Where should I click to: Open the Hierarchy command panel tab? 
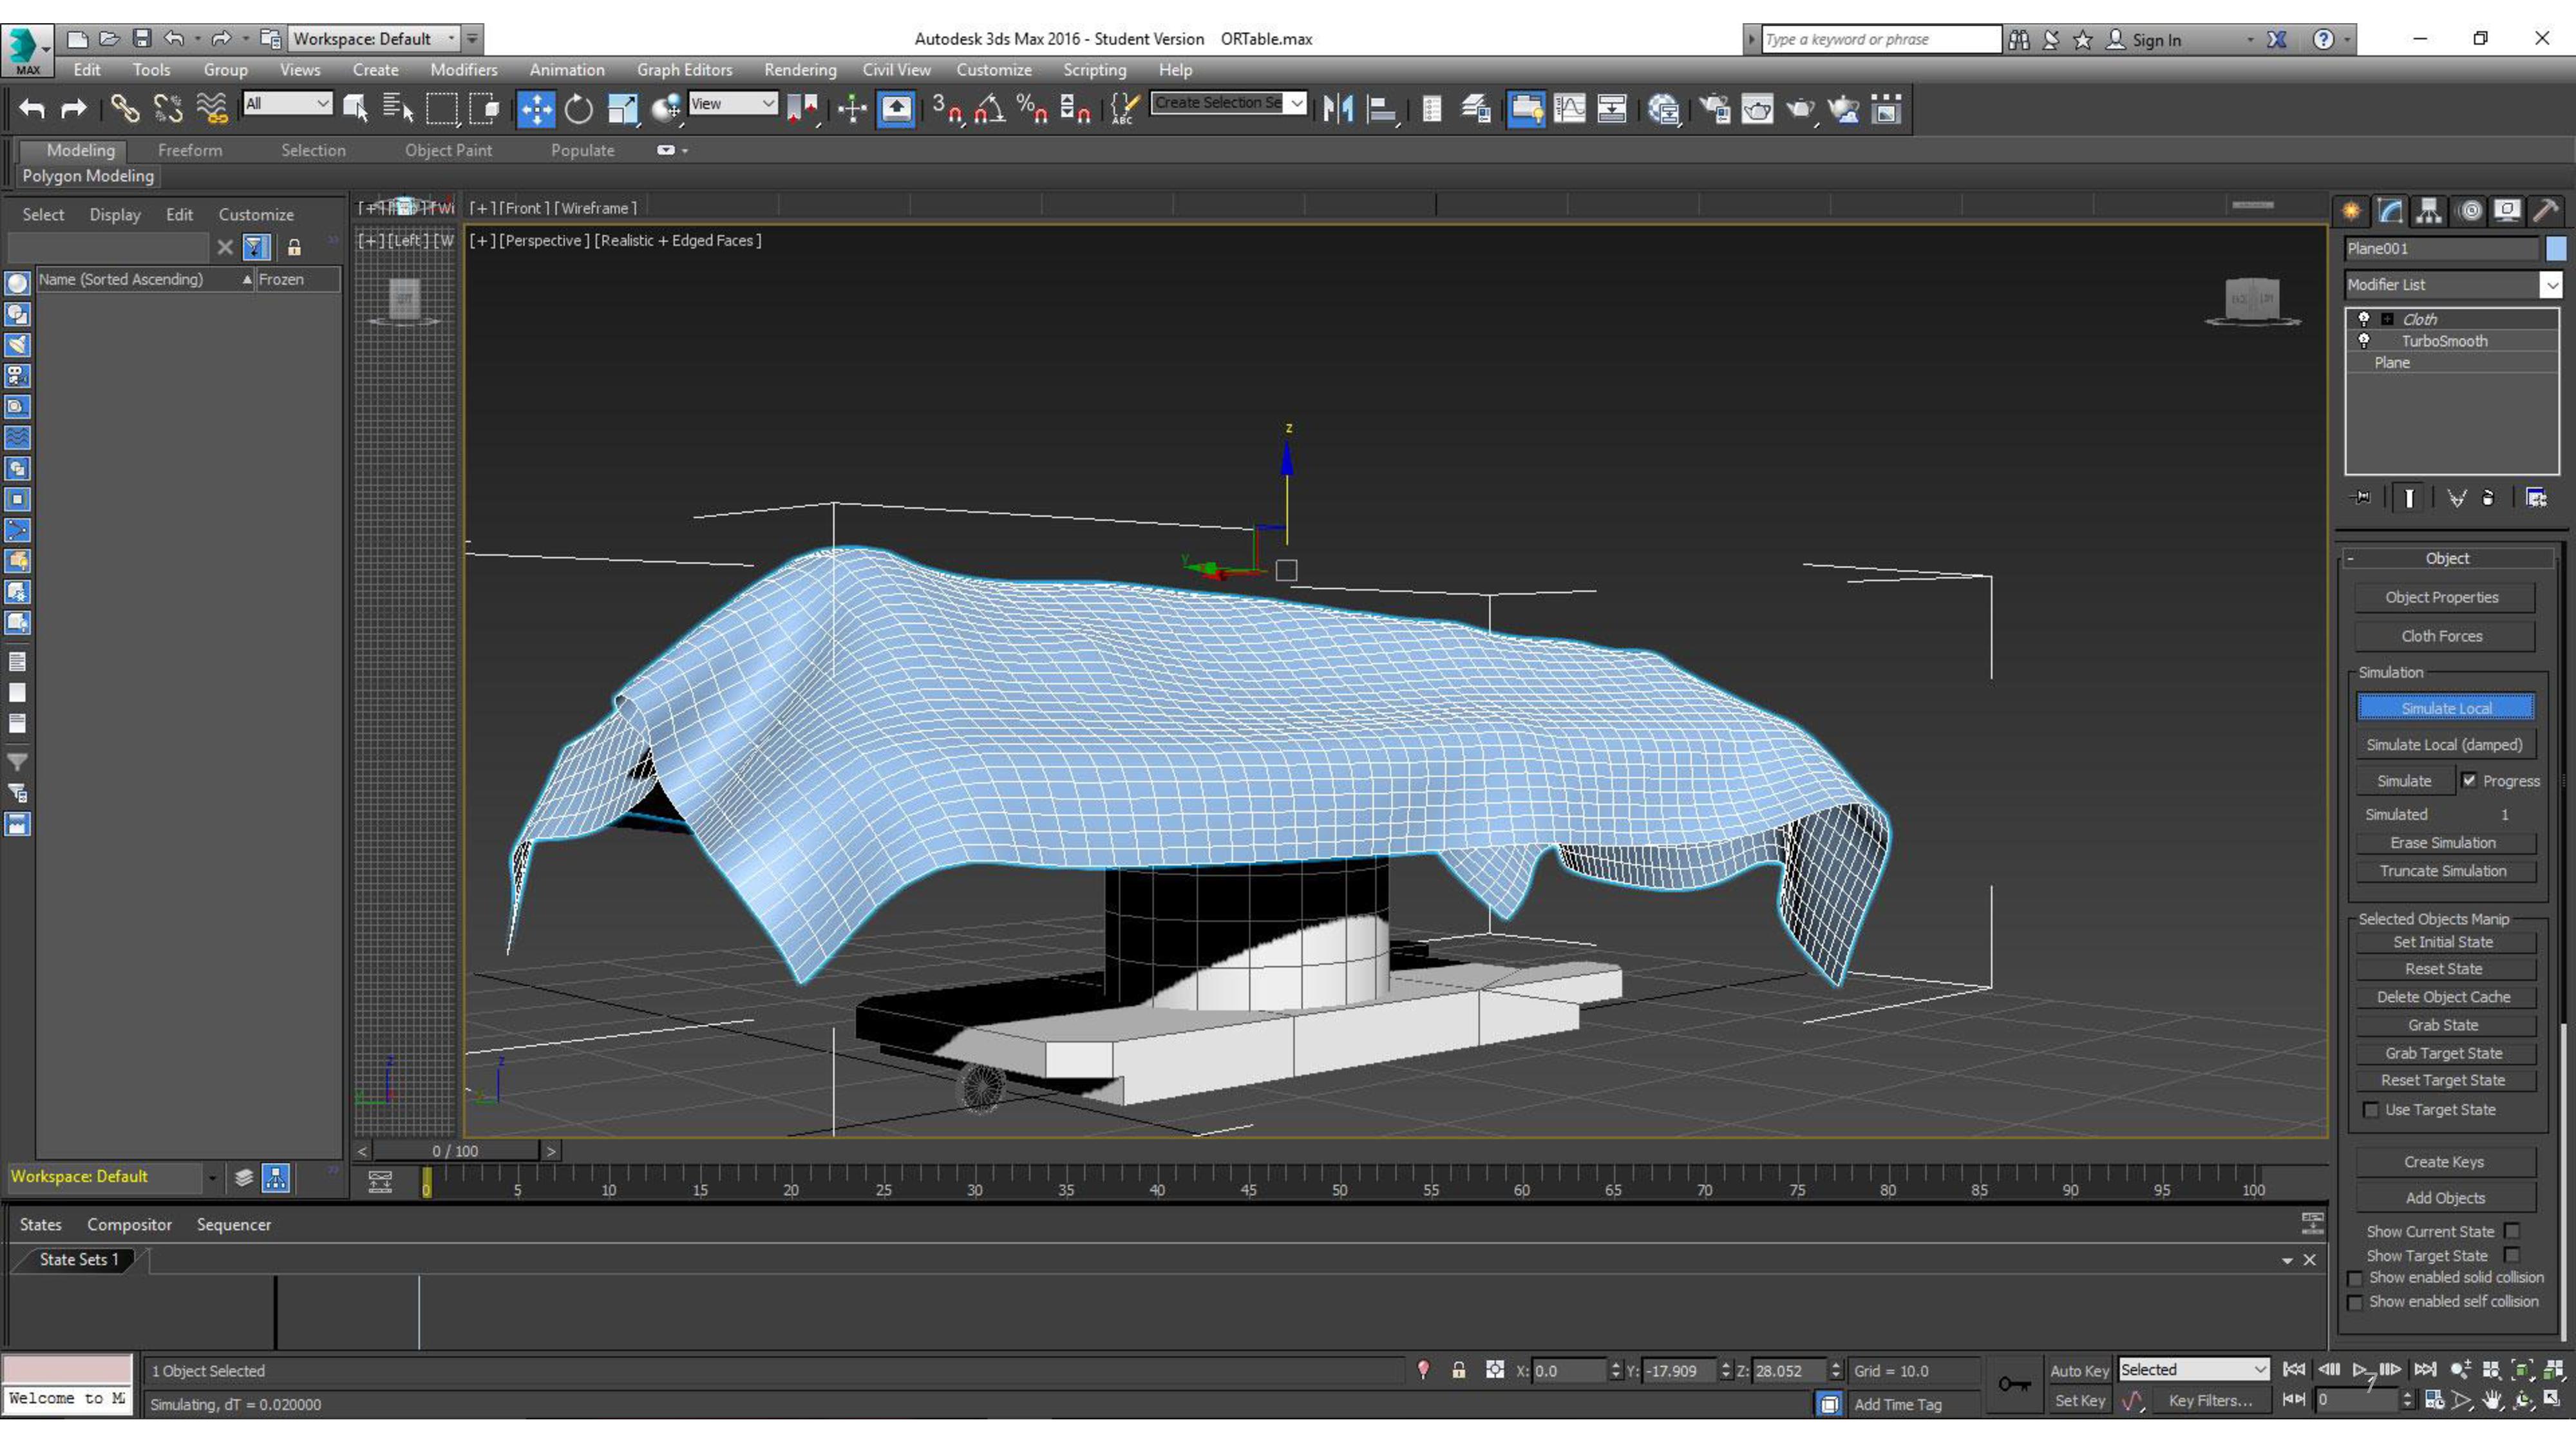click(x=2429, y=211)
